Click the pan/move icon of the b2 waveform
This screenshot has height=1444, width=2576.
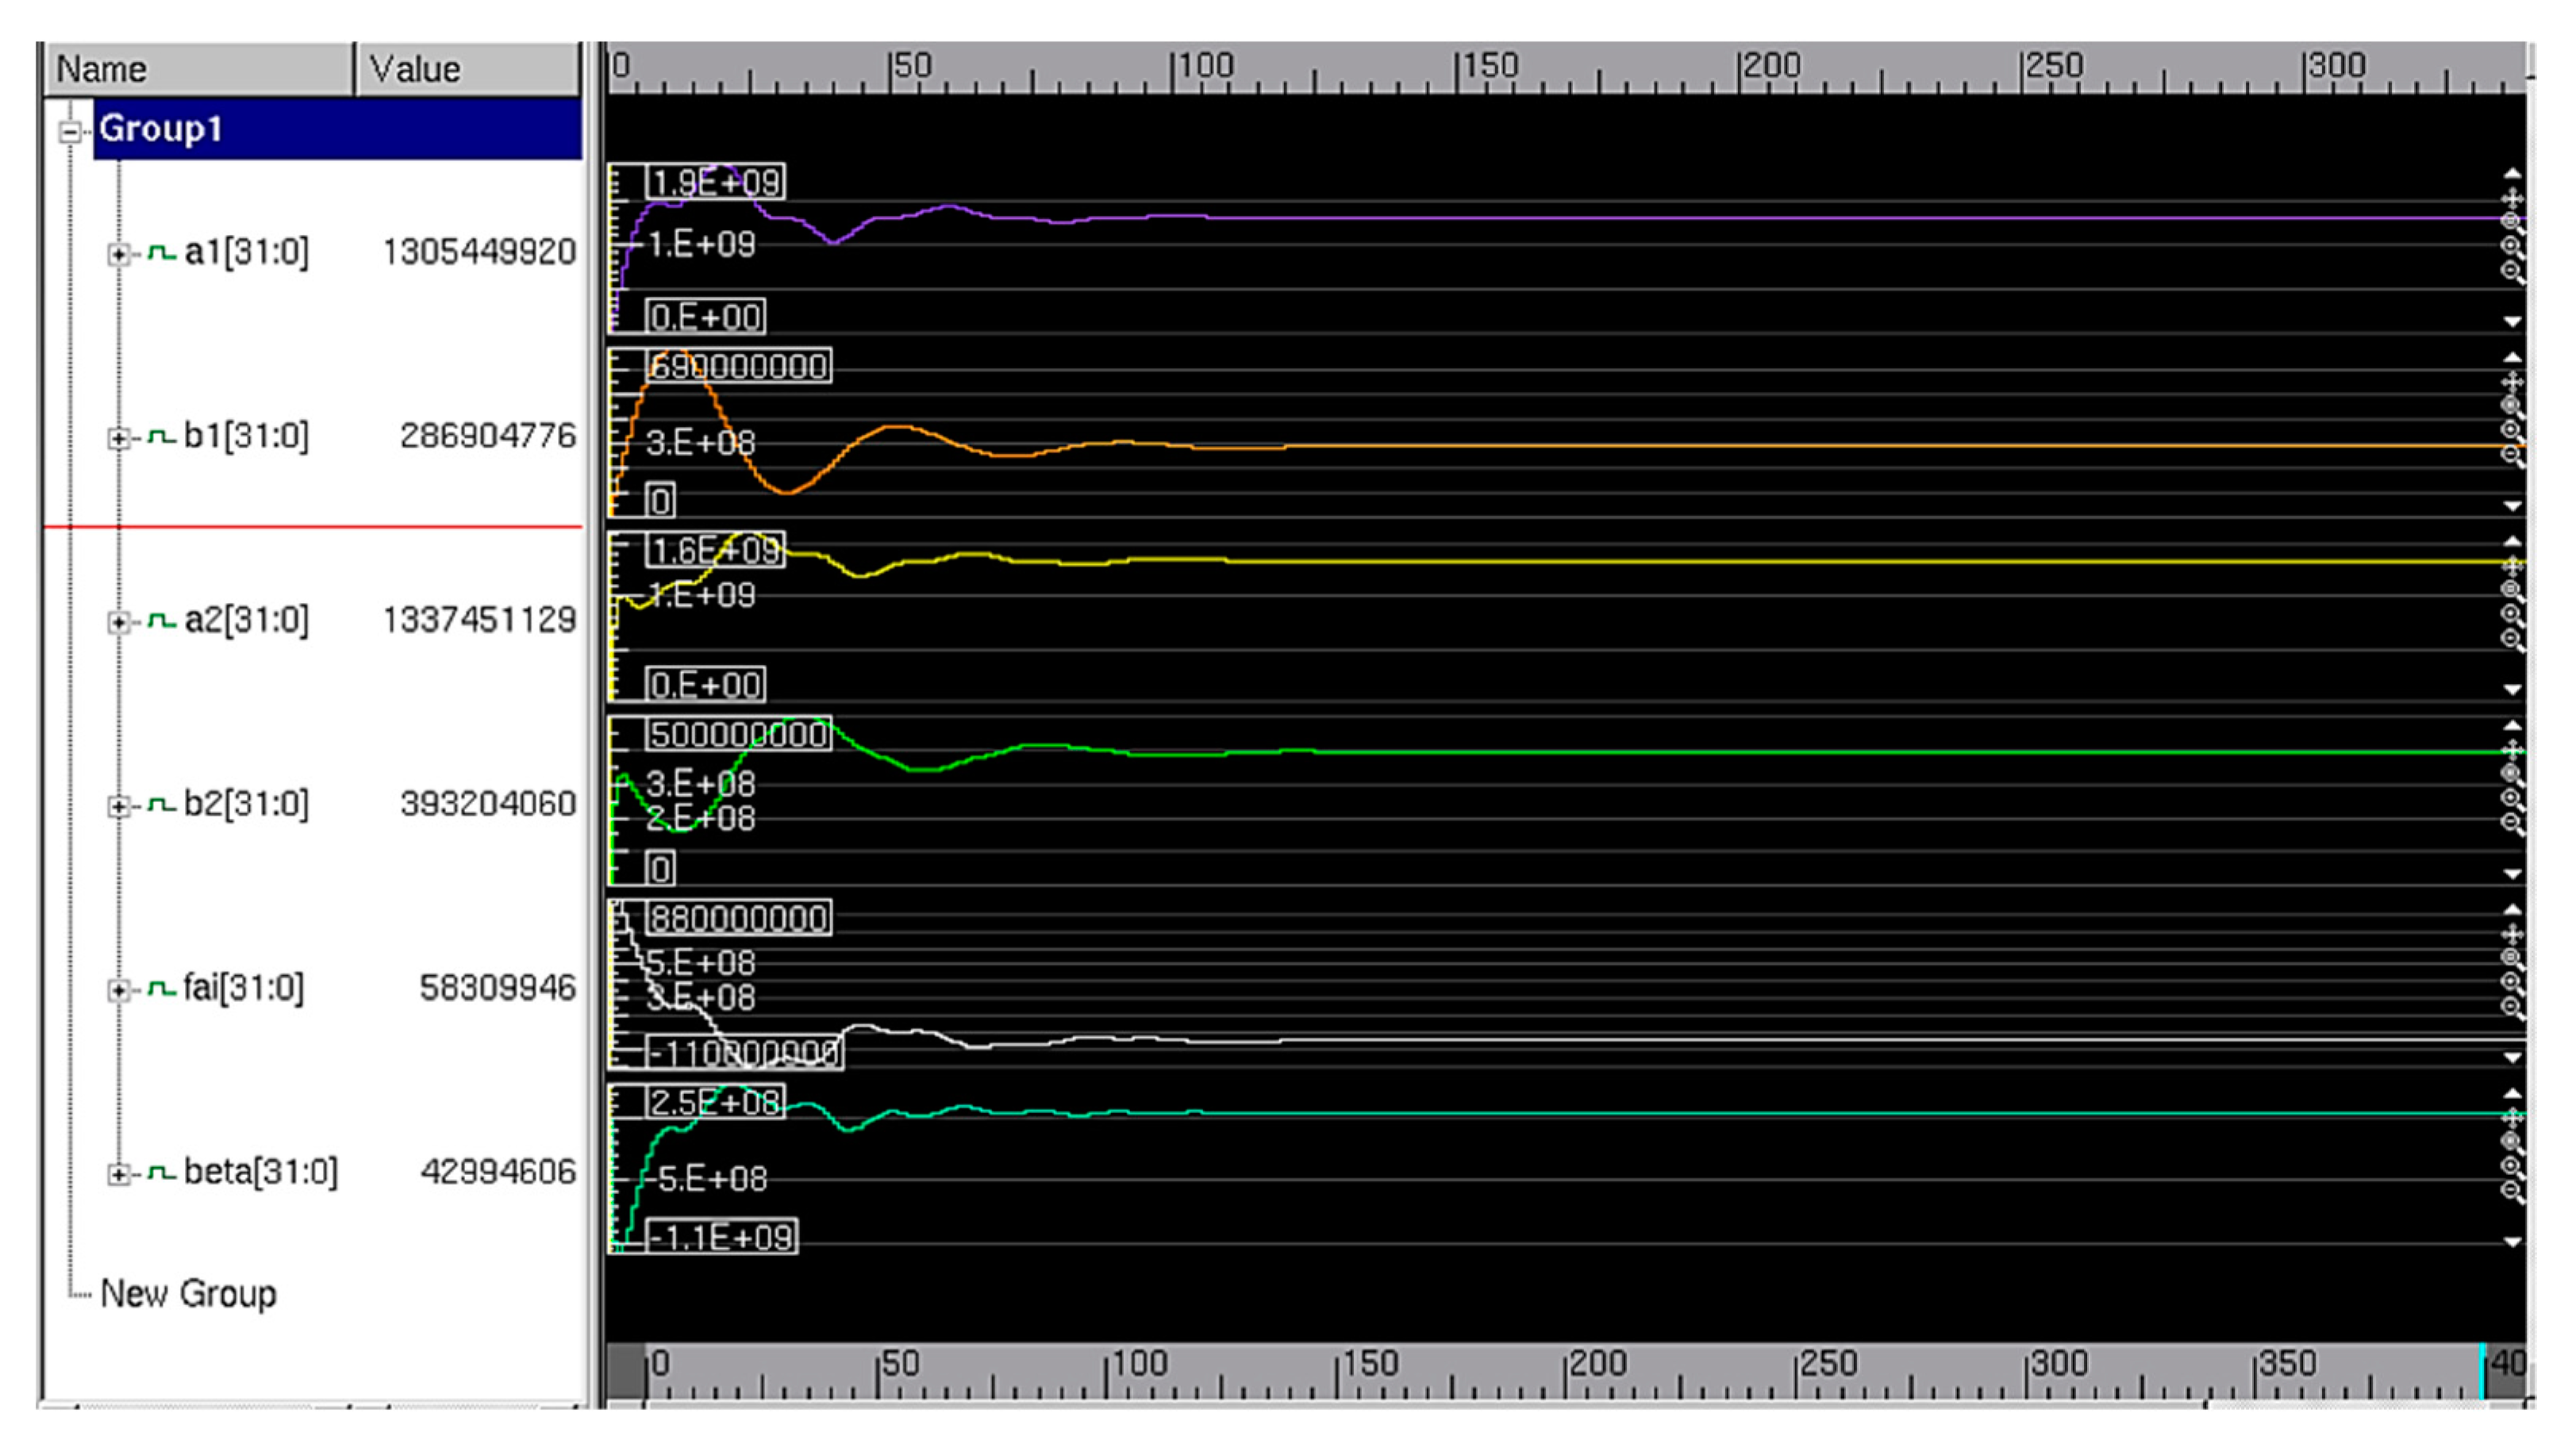coord(2512,750)
